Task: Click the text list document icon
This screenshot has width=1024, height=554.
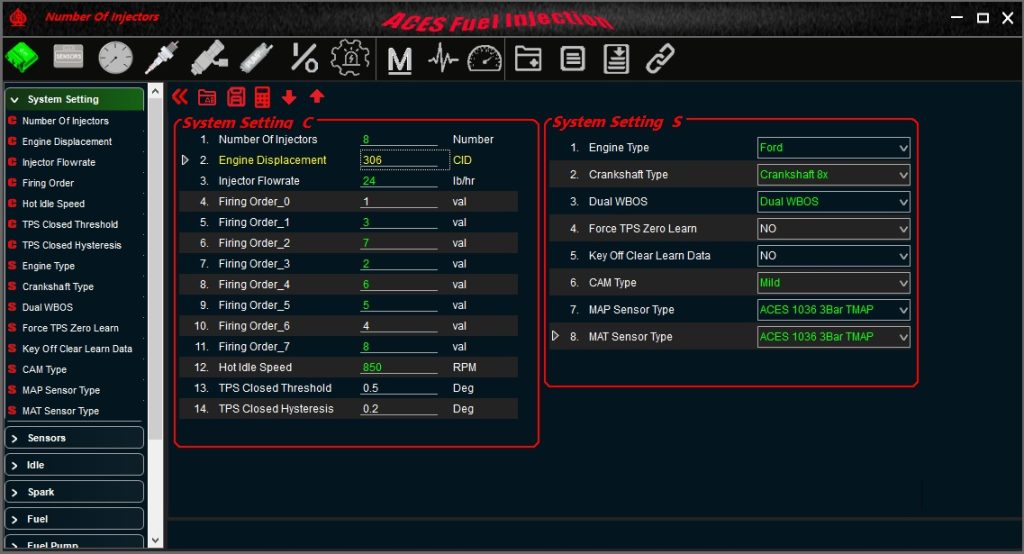Action: [x=572, y=58]
